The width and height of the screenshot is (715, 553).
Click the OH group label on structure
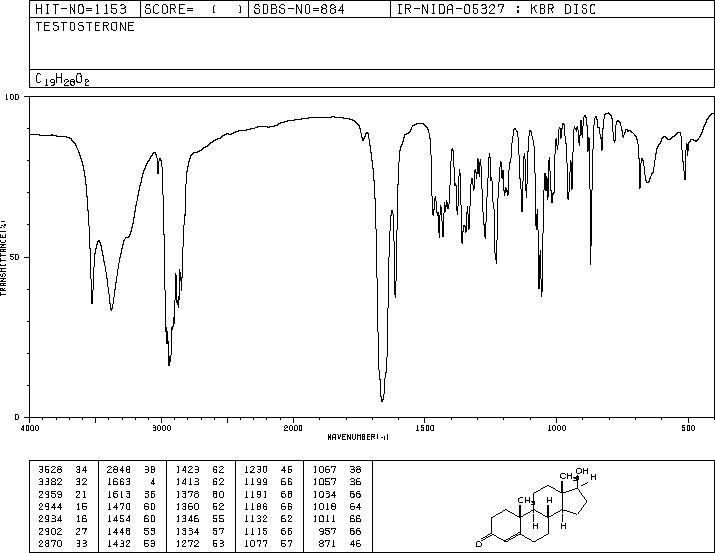point(582,470)
